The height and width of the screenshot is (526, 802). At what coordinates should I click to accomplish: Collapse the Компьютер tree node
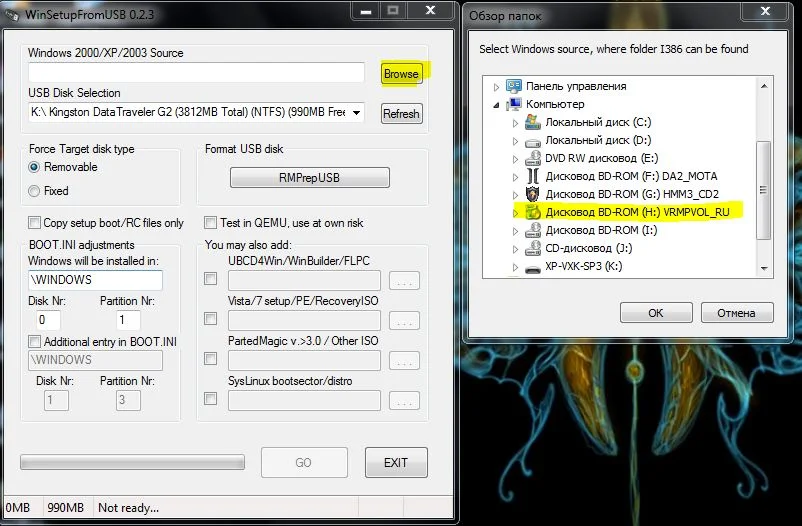(x=496, y=105)
